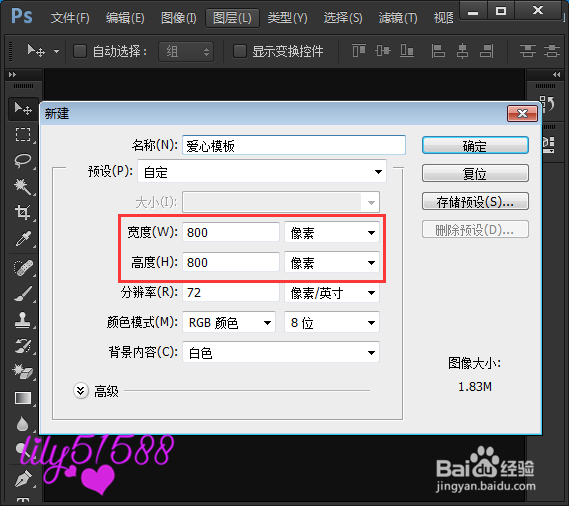
Task: Select the History Brush tool
Action: click(x=22, y=346)
